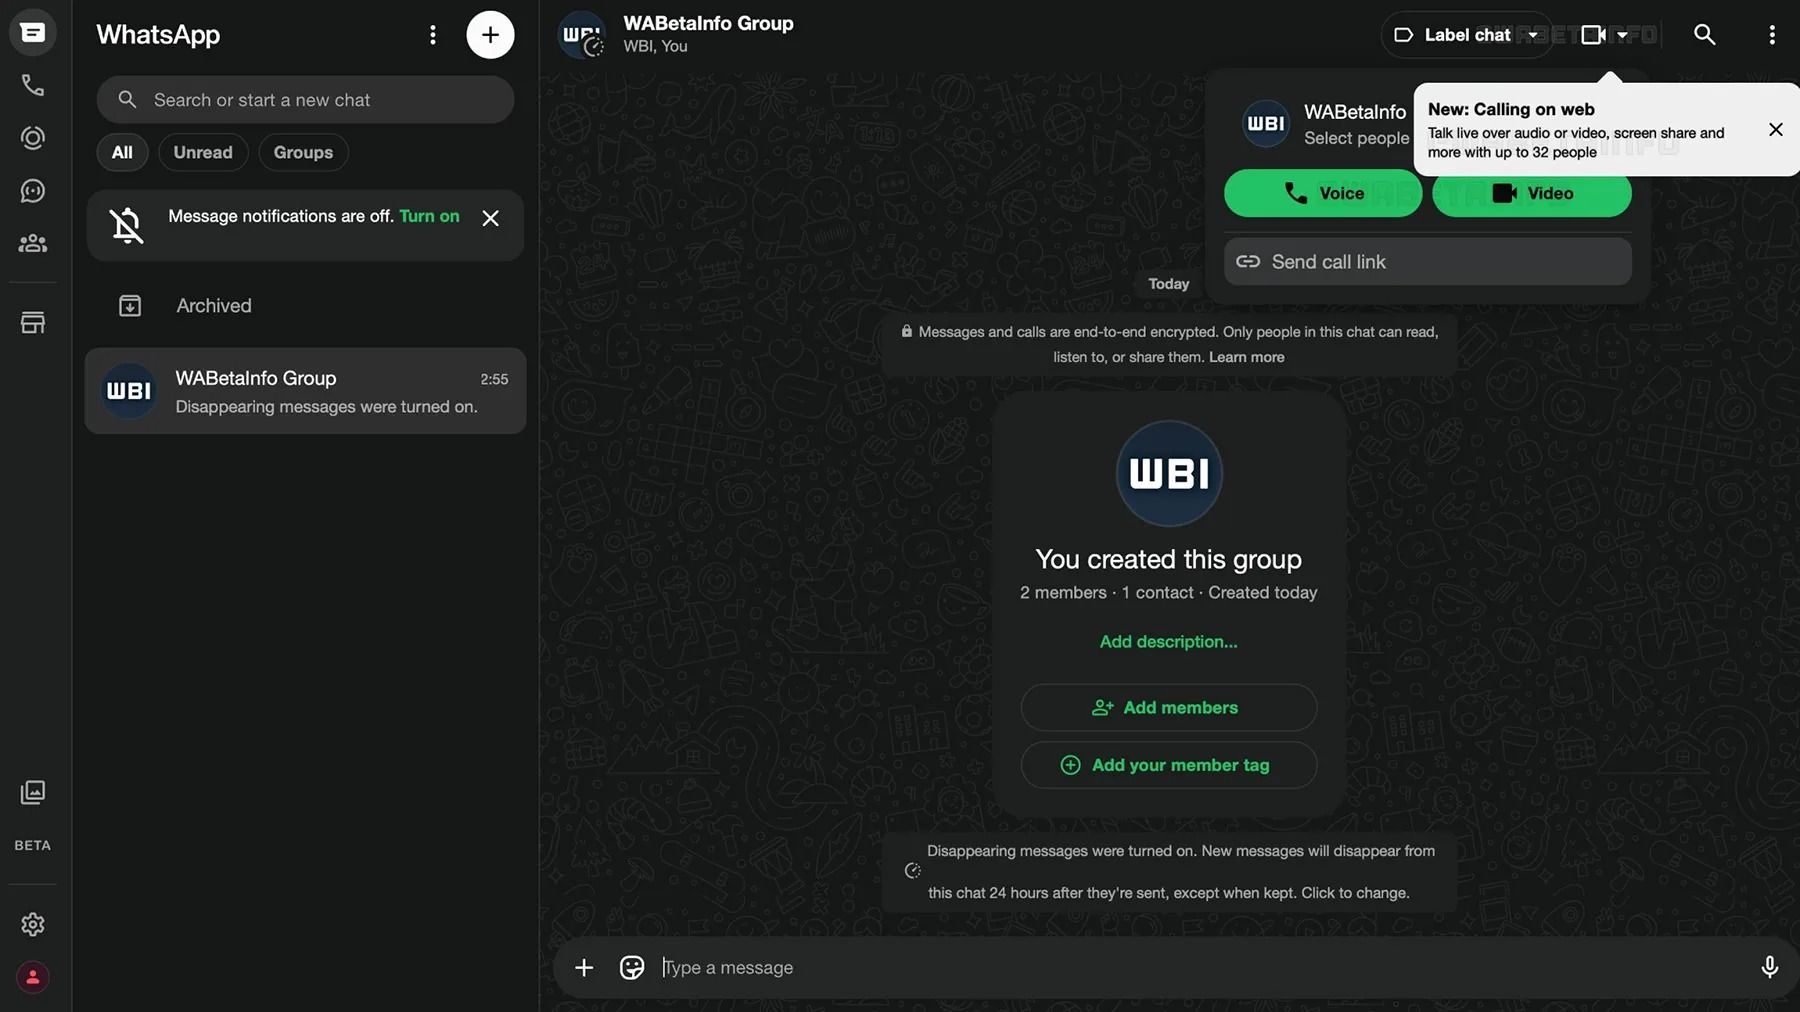Open the Communities icon in sidebar
This screenshot has width=1800, height=1012.
click(33, 243)
